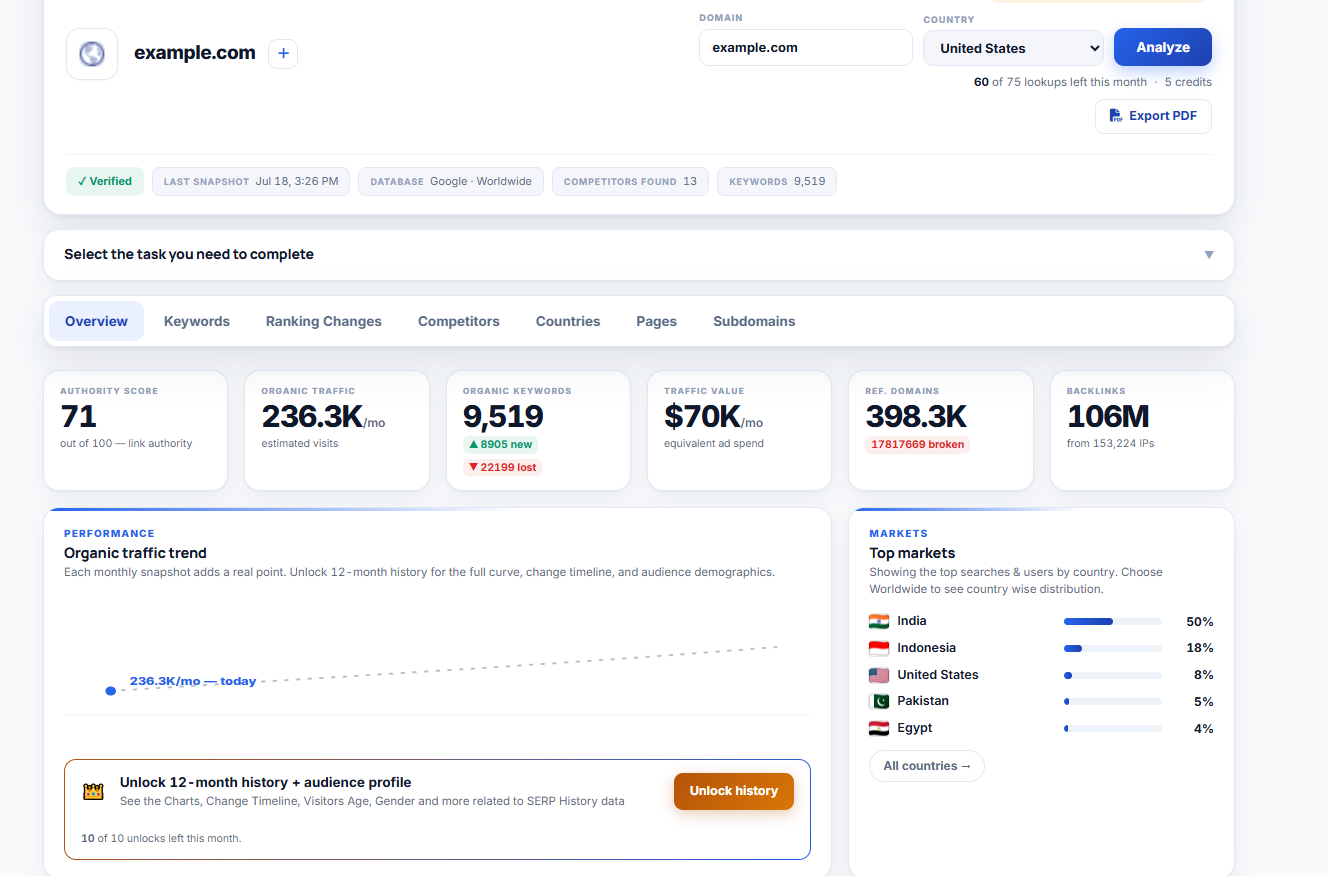Click the Domain input field

[806, 47]
